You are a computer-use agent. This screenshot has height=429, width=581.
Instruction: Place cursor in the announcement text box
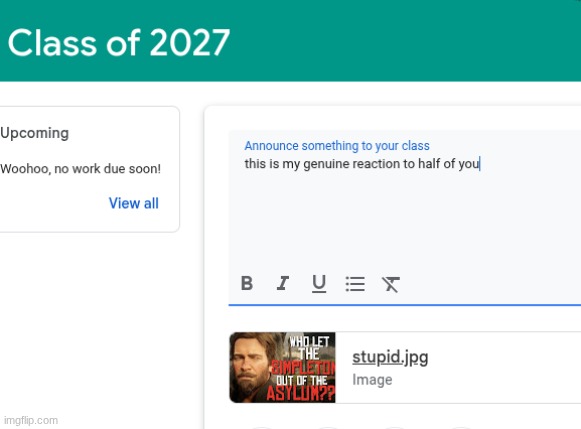pos(405,215)
